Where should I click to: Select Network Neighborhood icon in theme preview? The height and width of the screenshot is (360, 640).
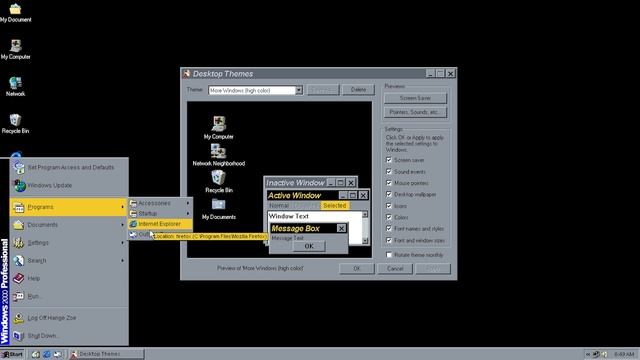tap(218, 155)
